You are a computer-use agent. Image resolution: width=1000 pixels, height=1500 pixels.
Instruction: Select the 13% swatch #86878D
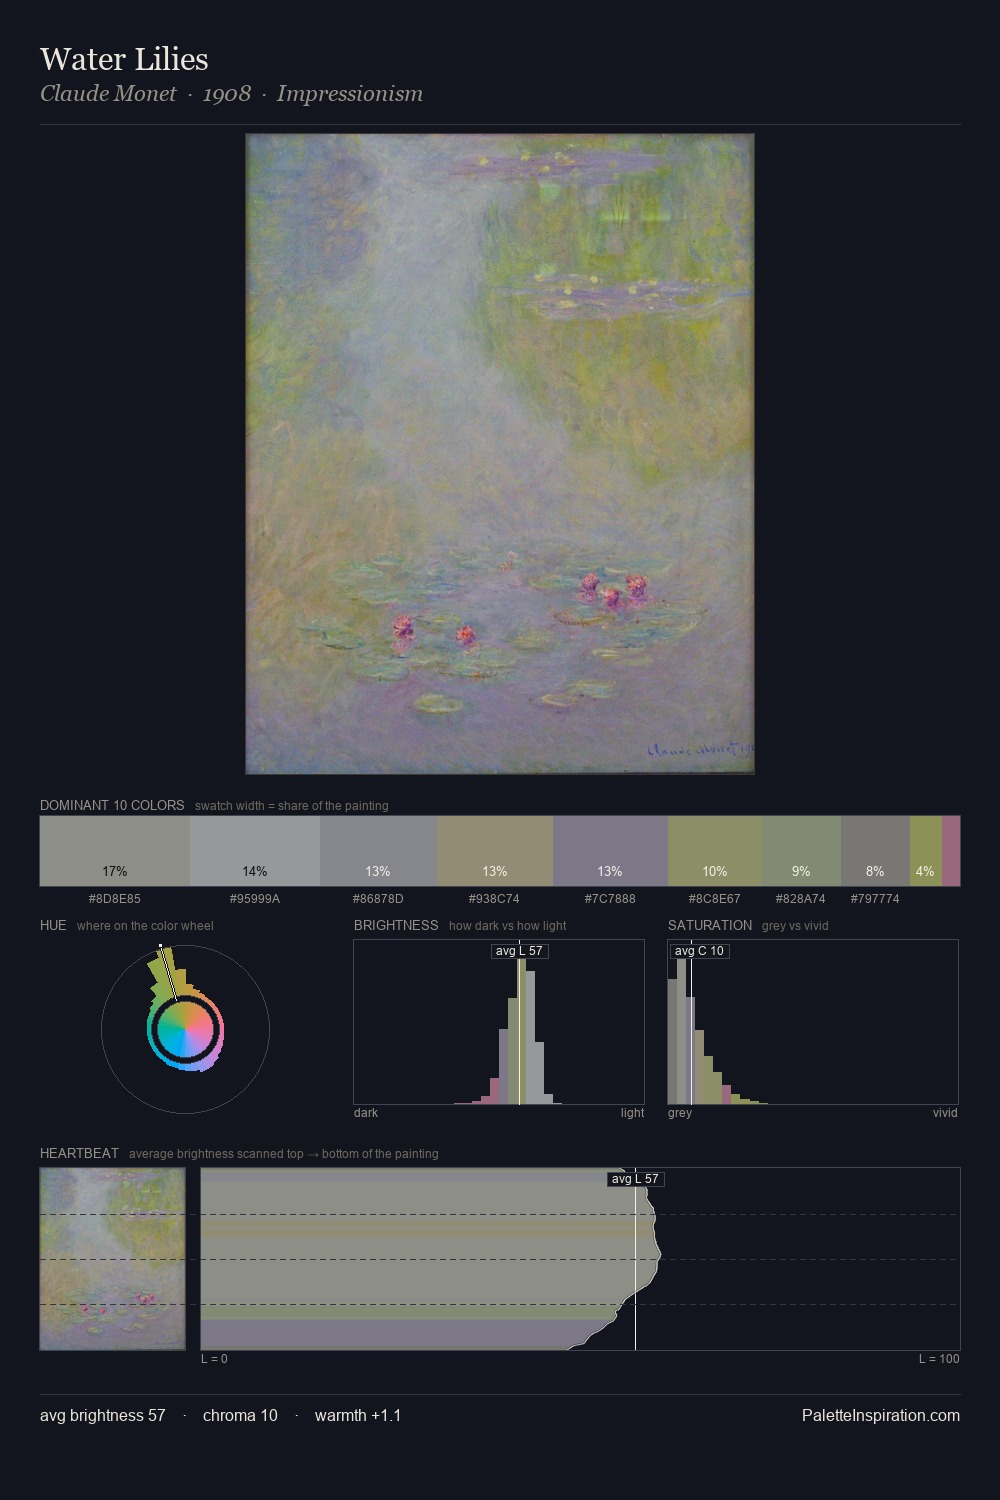coord(378,851)
